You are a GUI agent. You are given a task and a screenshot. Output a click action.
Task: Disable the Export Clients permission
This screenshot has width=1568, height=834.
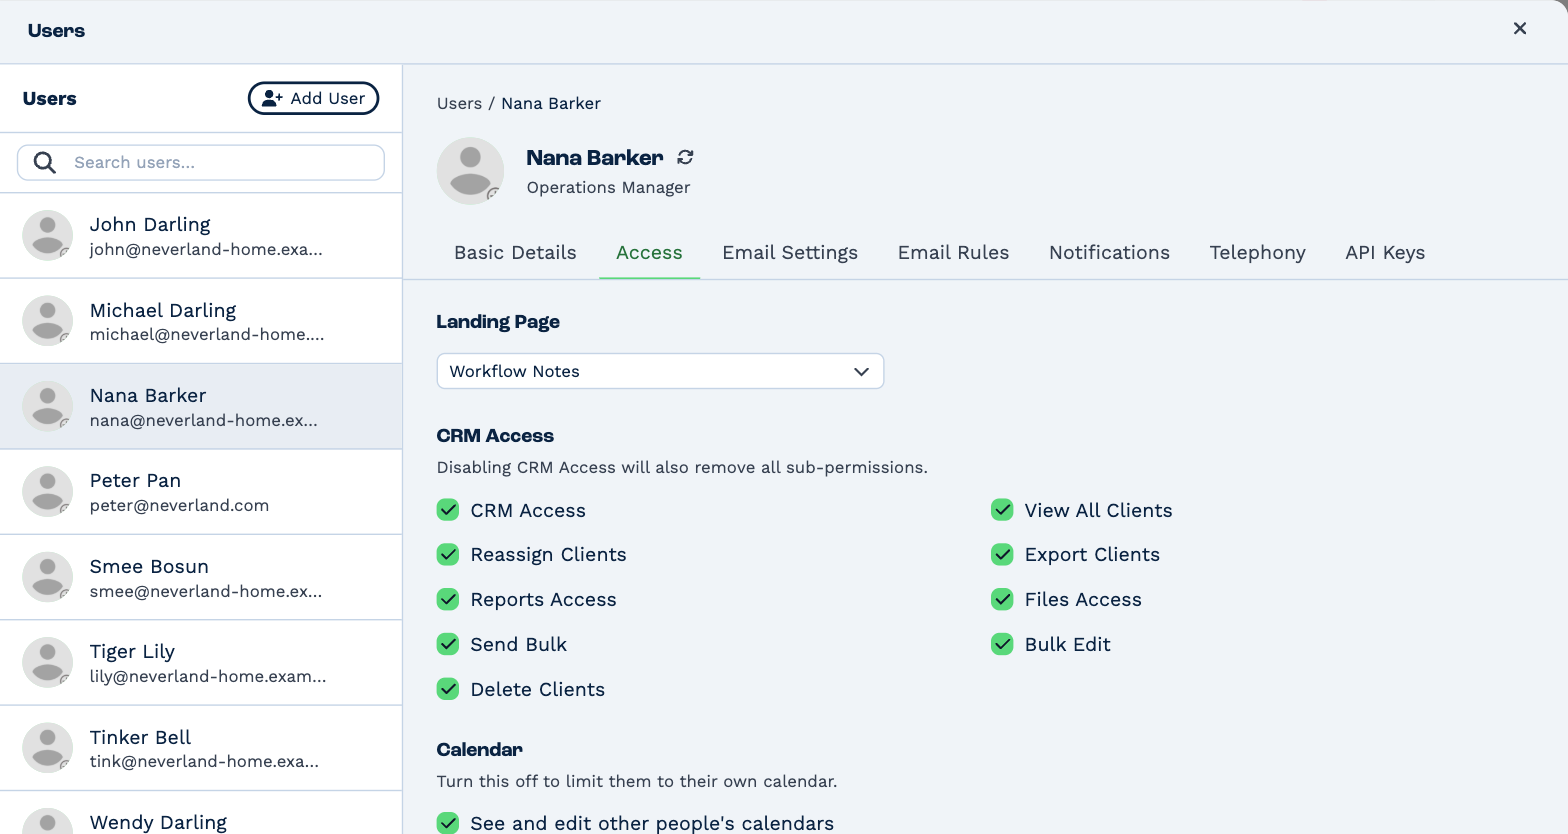point(1002,554)
